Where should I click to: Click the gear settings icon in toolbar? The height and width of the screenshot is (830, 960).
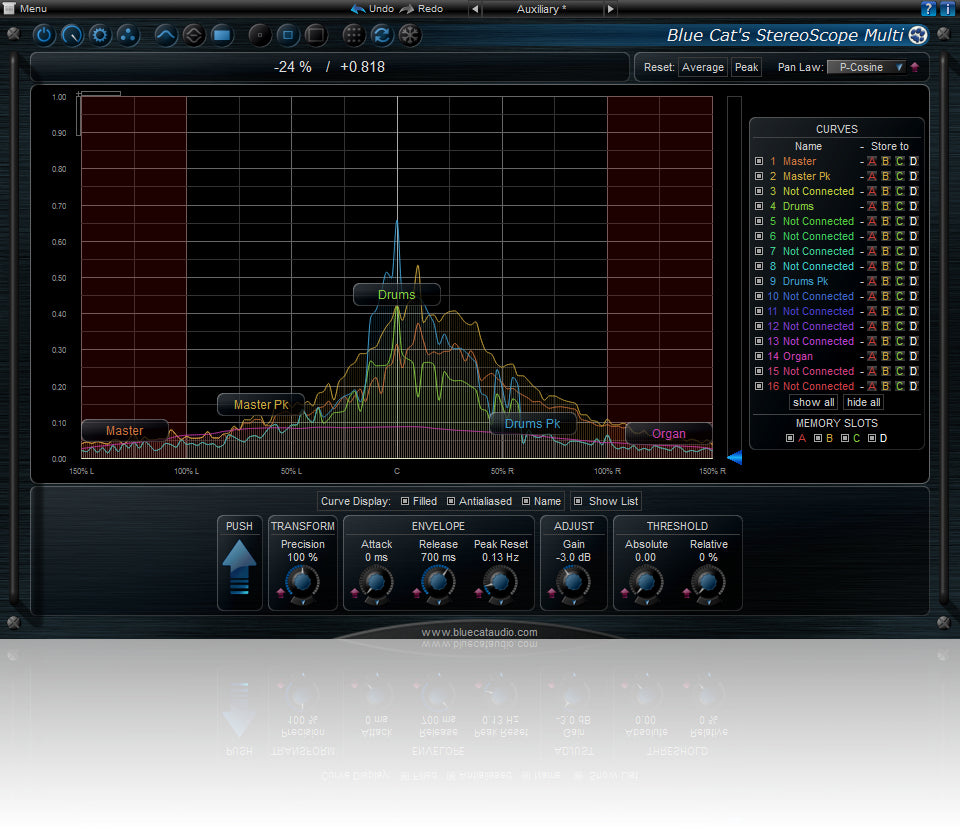click(100, 36)
